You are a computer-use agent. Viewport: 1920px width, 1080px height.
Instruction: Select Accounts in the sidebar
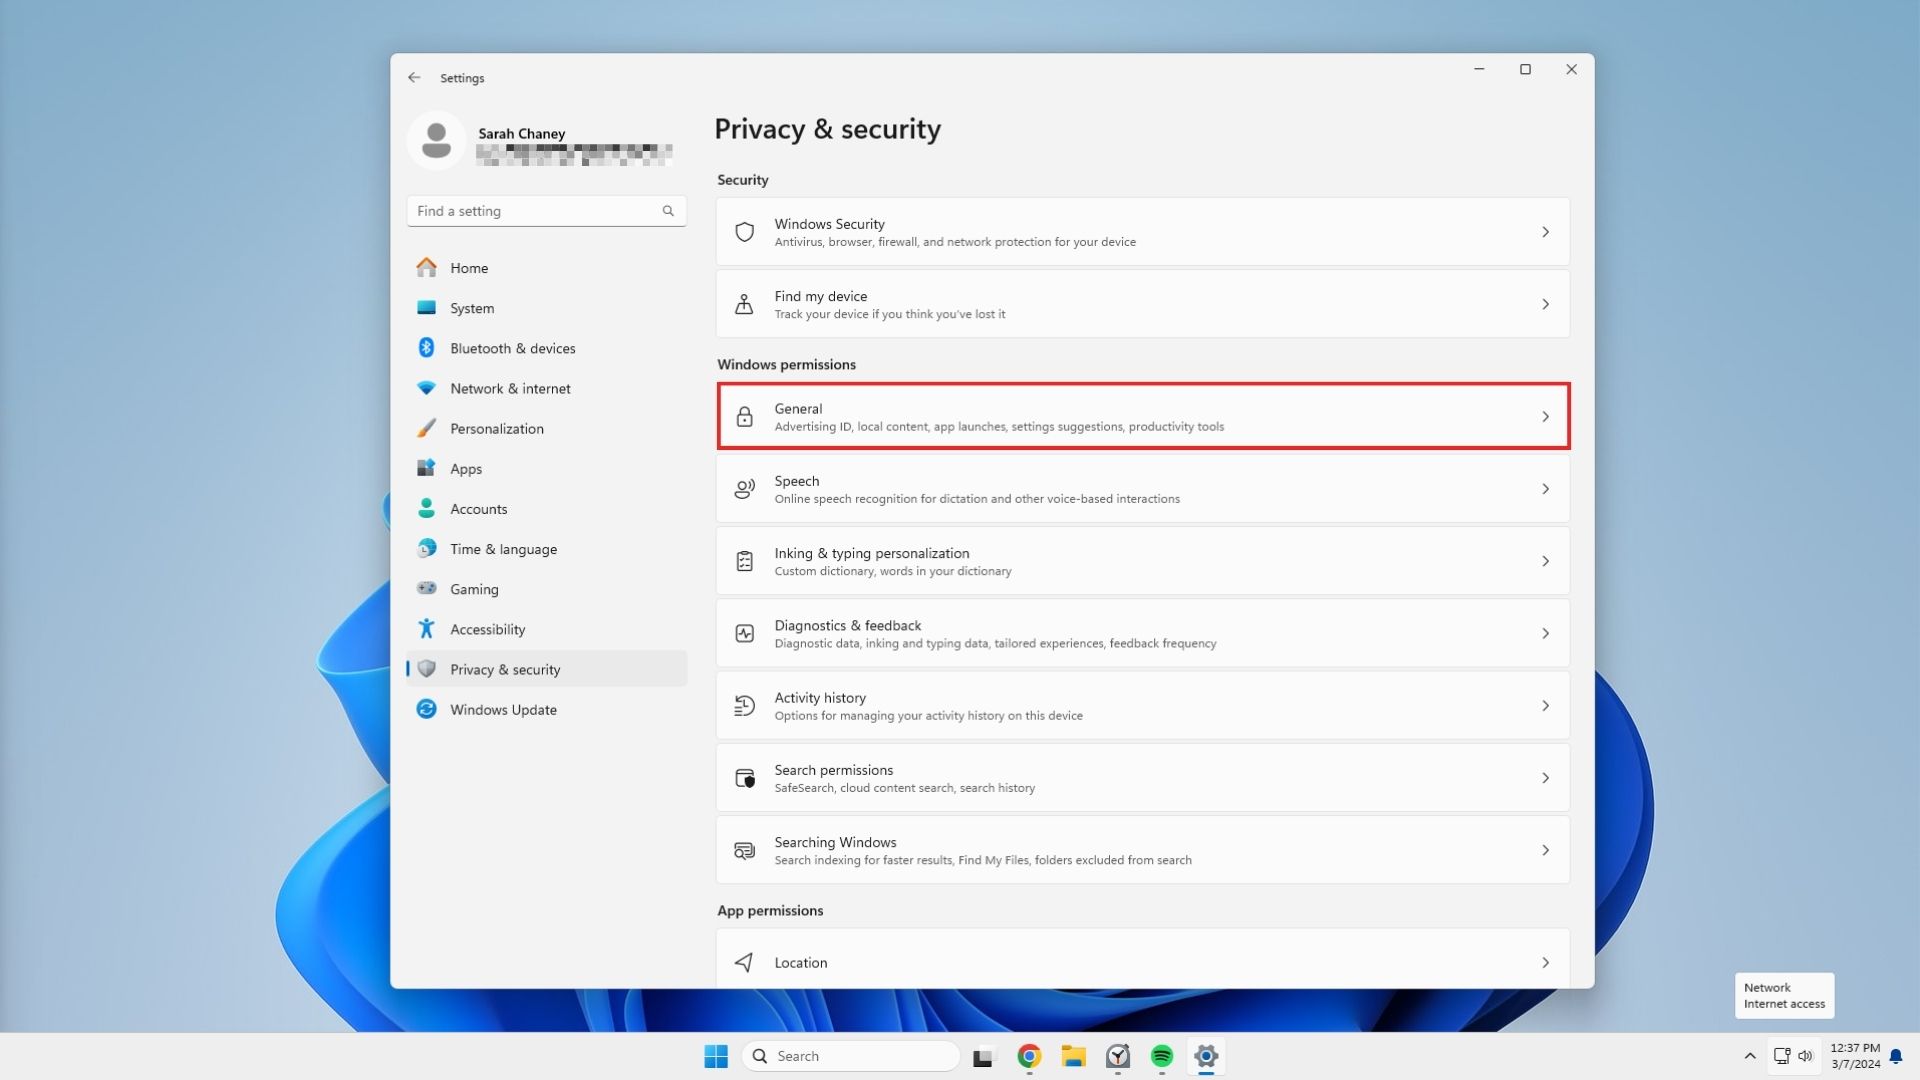[547, 508]
